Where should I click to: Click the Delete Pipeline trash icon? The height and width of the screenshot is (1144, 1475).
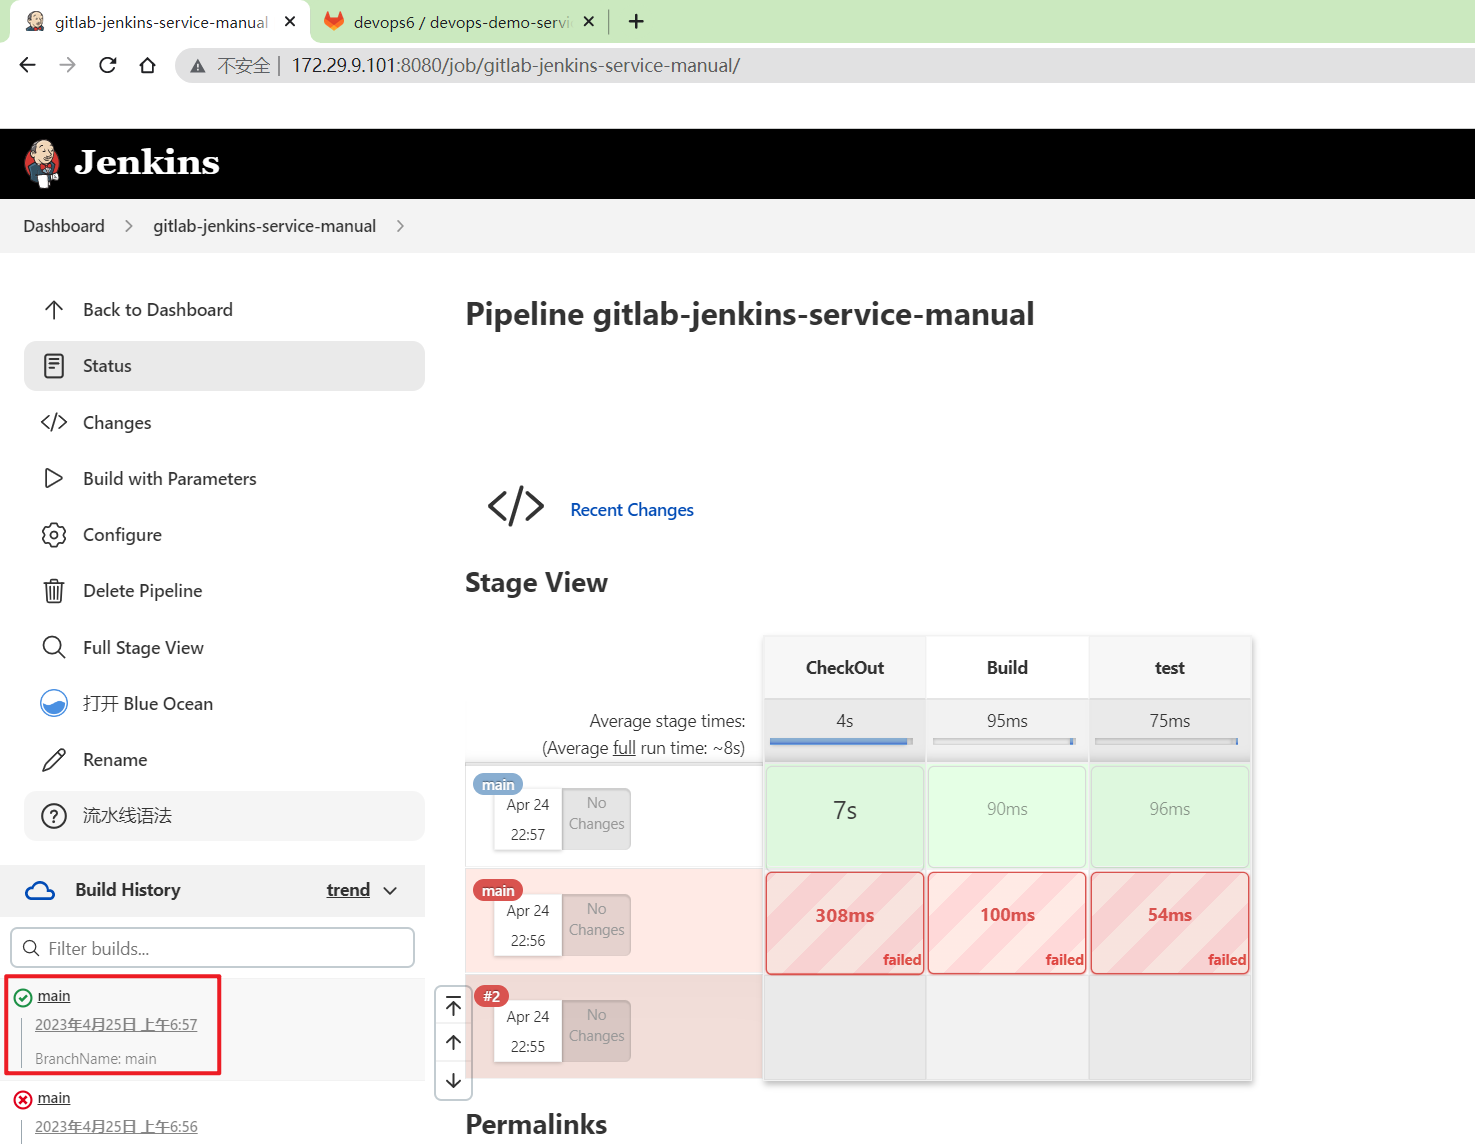54,591
